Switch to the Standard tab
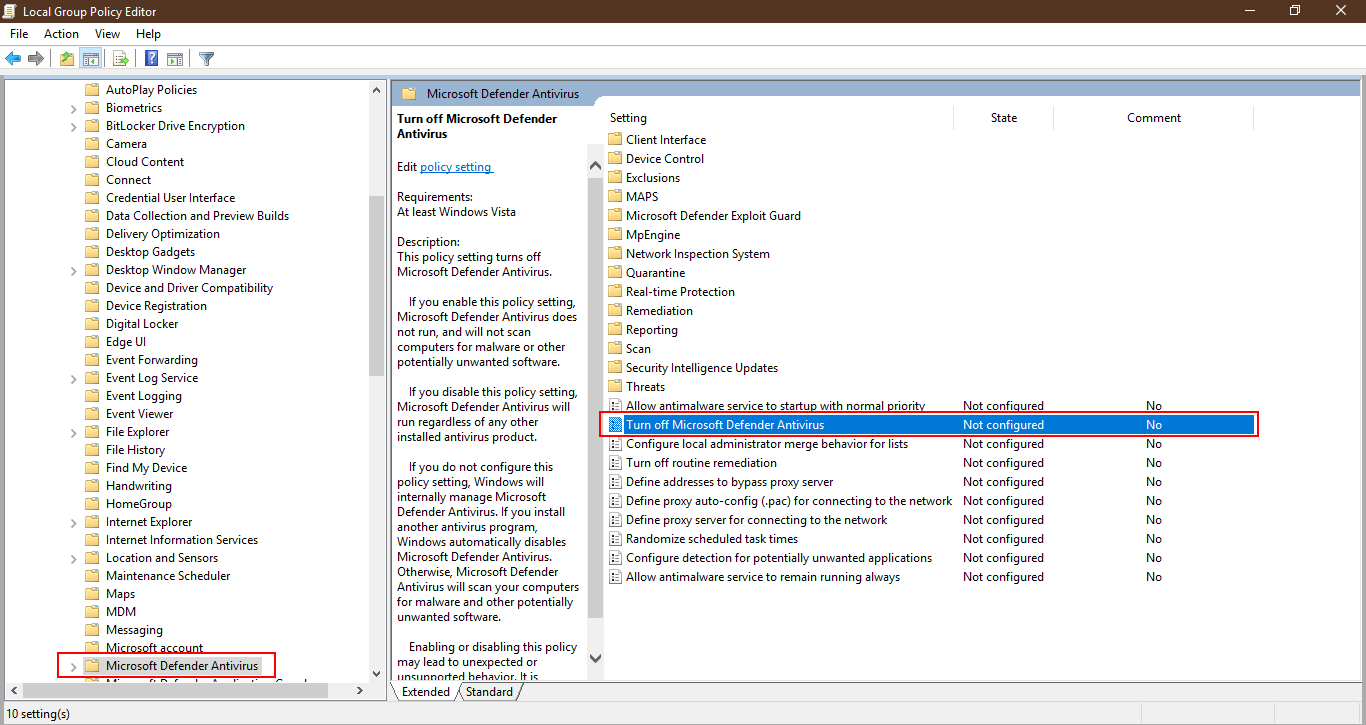This screenshot has width=1366, height=725. click(489, 692)
